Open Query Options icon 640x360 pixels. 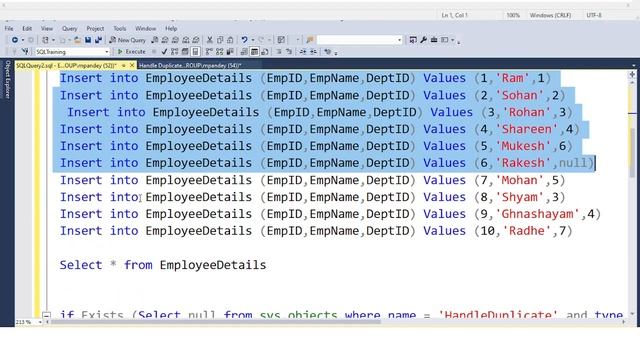185,52
